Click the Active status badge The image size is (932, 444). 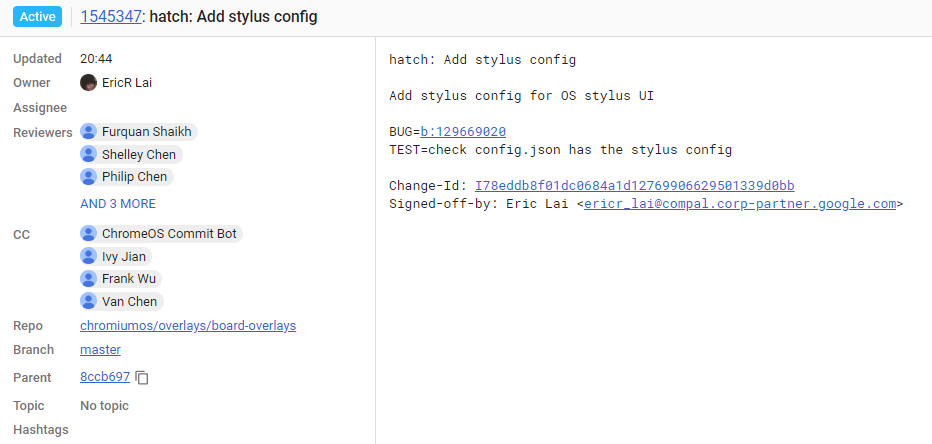[x=37, y=17]
